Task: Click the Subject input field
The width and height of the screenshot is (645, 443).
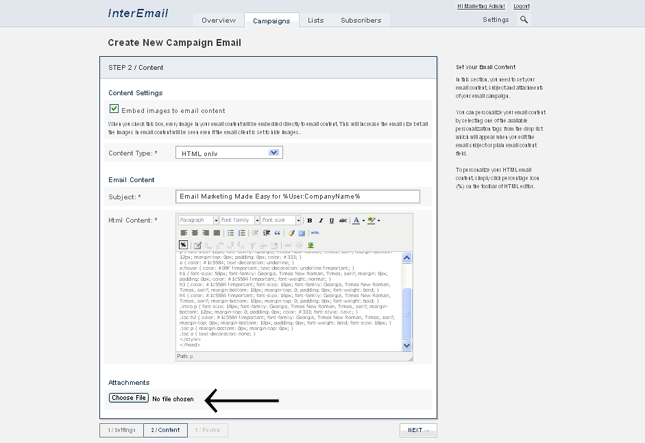Action: (x=297, y=197)
